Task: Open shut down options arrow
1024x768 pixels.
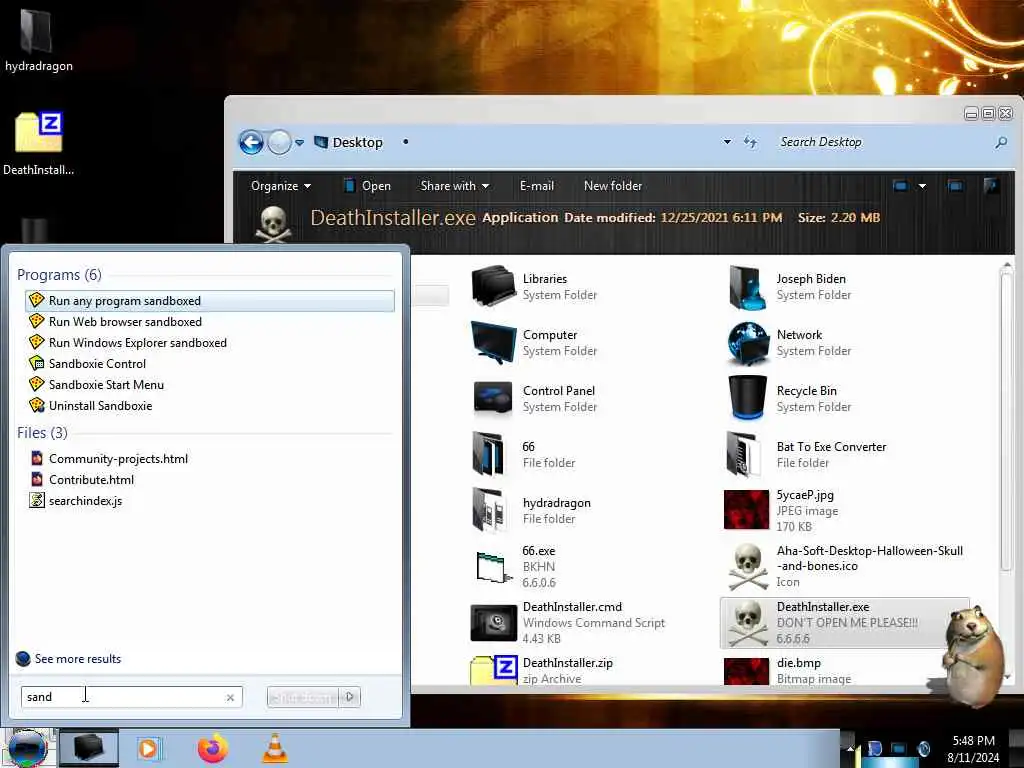Action: [x=350, y=697]
